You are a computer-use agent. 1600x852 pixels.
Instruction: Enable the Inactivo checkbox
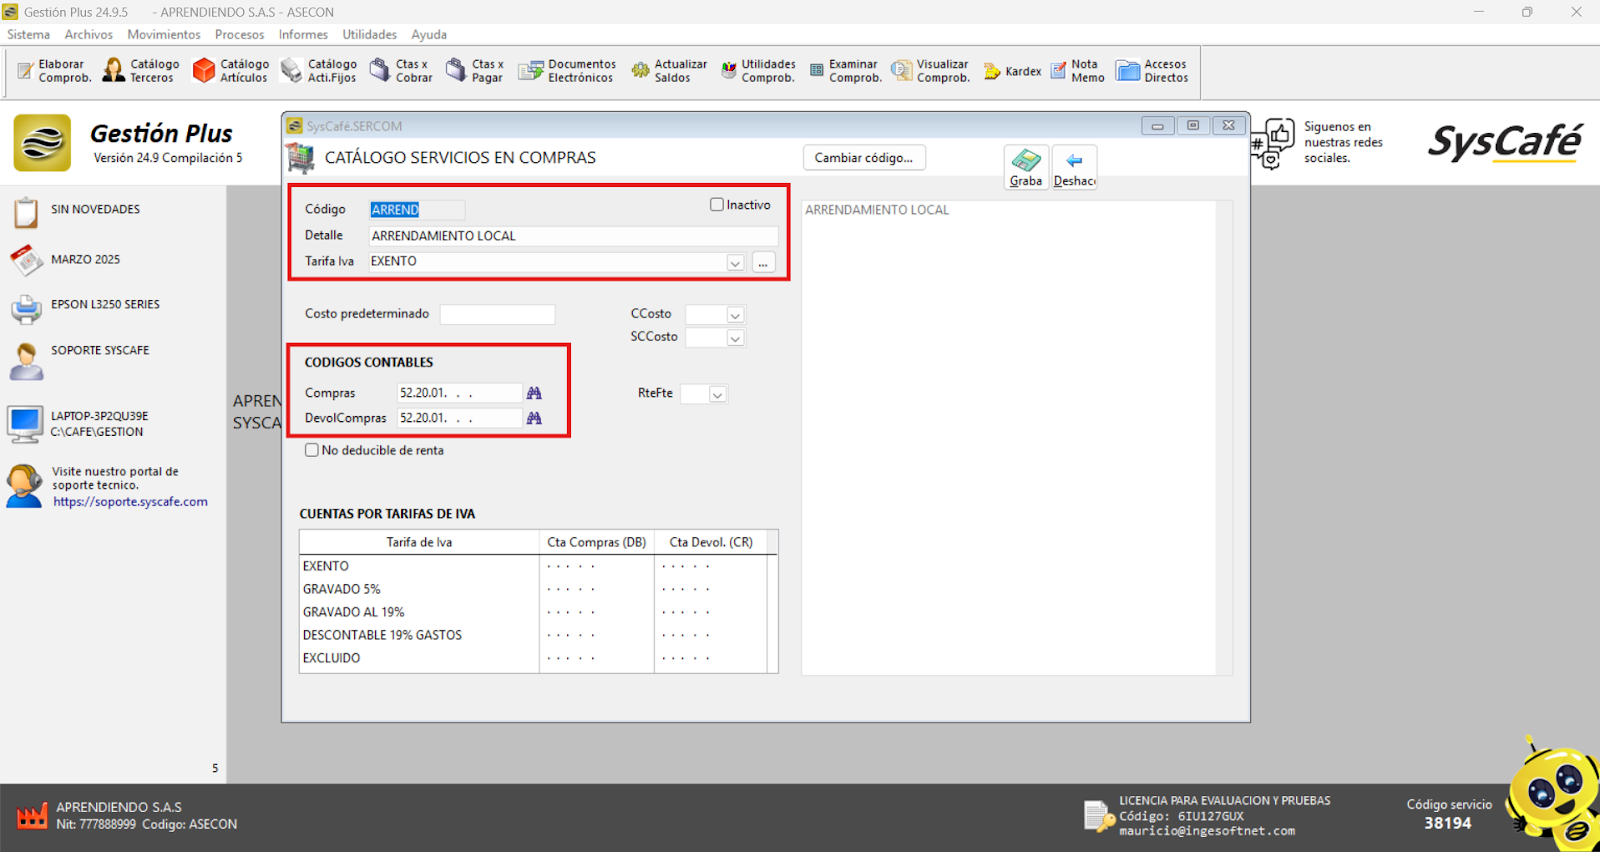pos(717,205)
